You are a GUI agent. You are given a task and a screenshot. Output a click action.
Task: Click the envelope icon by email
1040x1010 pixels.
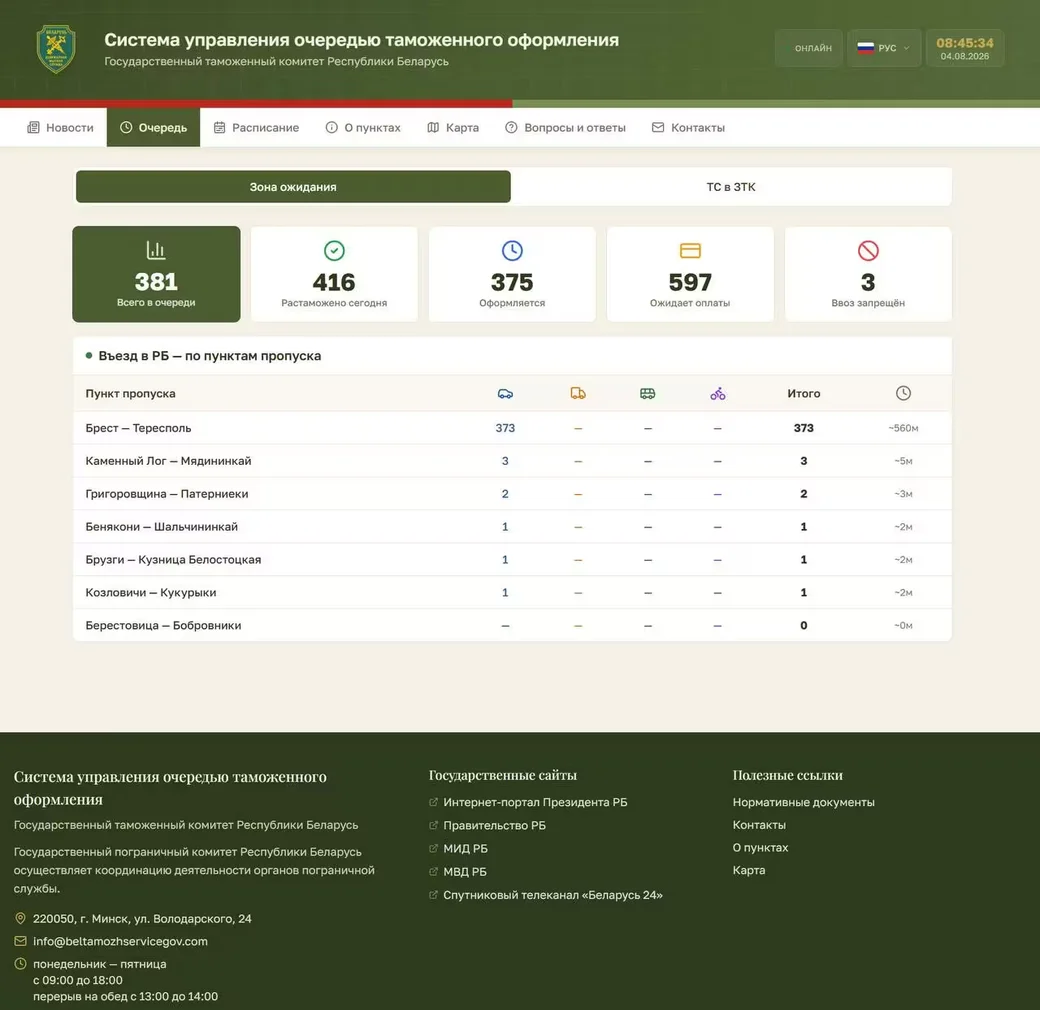tap(21, 941)
